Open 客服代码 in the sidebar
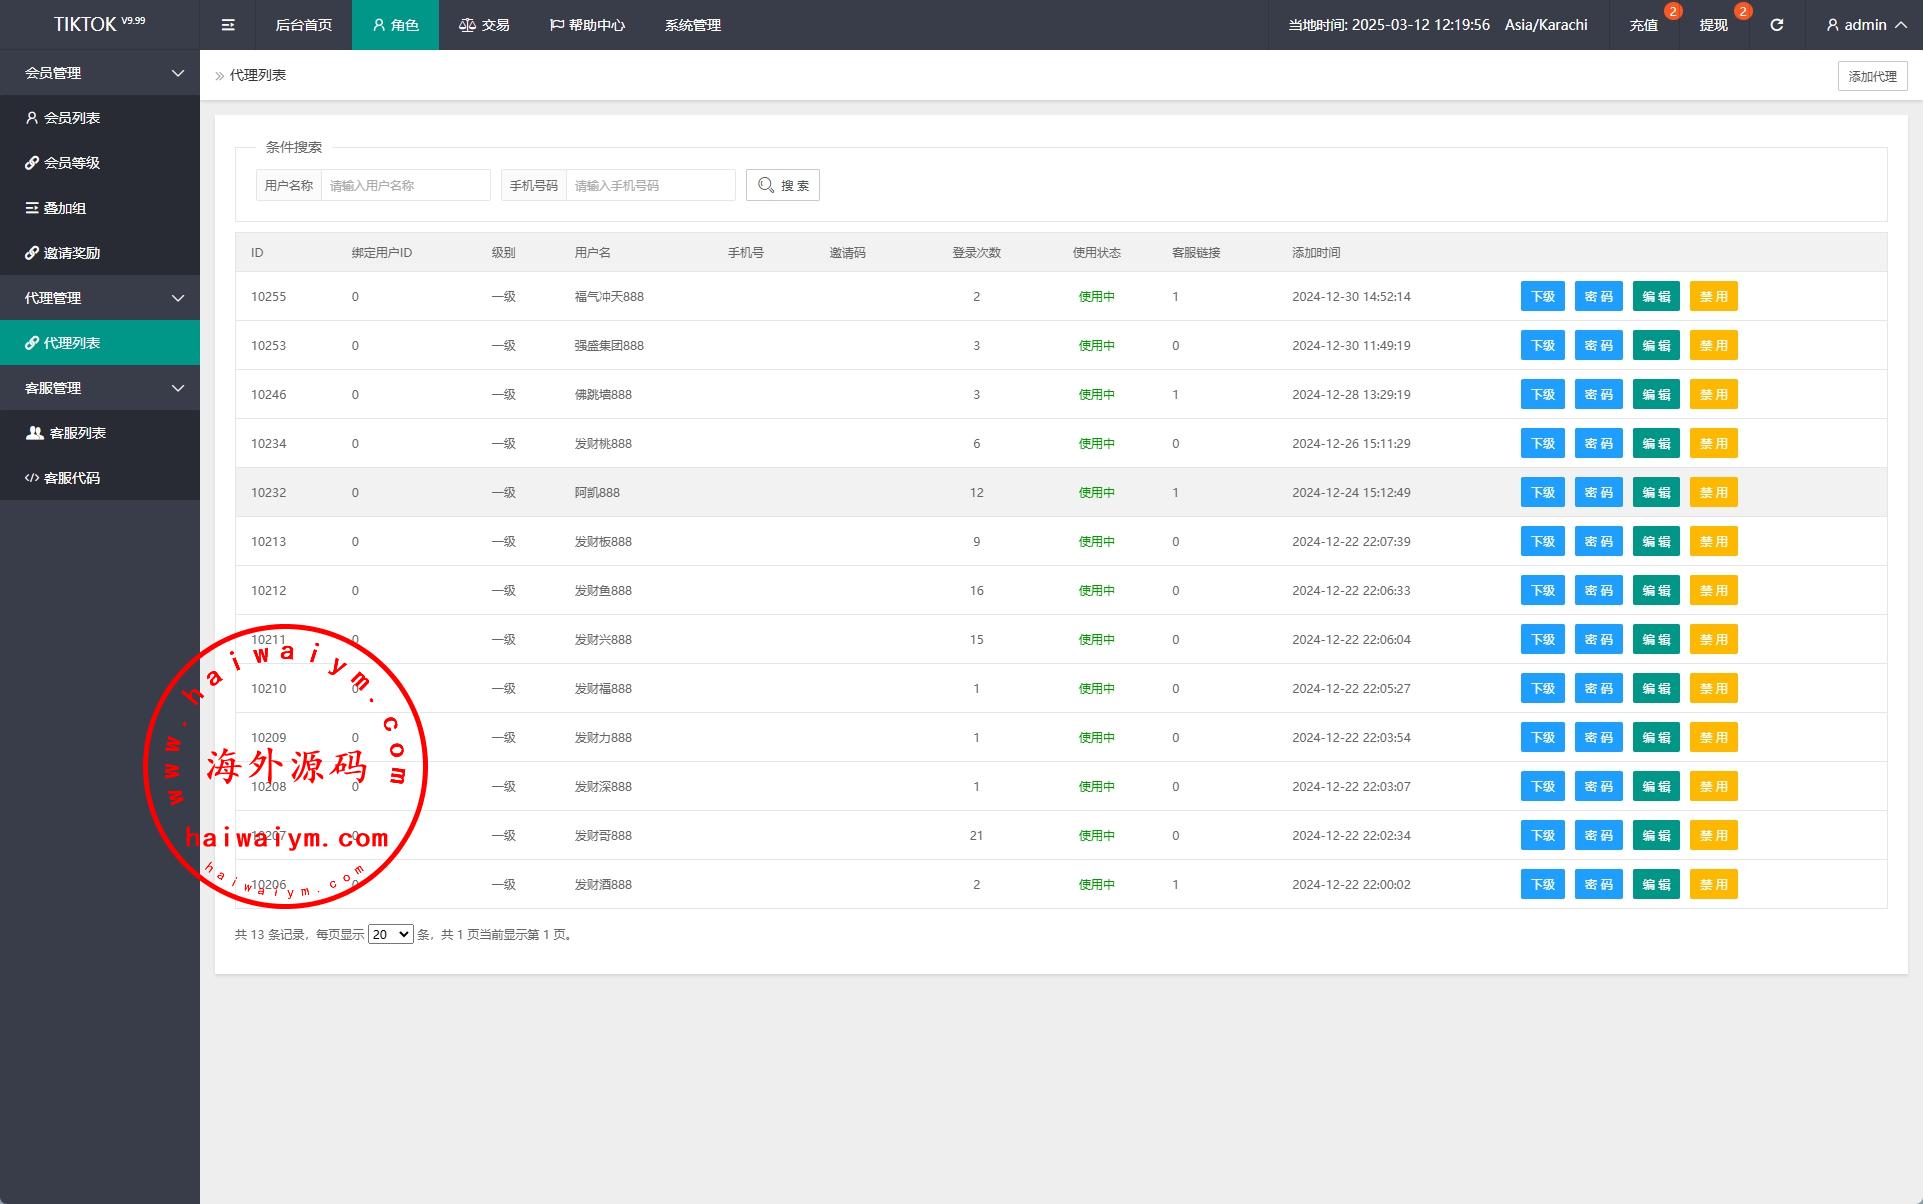 pyautogui.click(x=72, y=478)
